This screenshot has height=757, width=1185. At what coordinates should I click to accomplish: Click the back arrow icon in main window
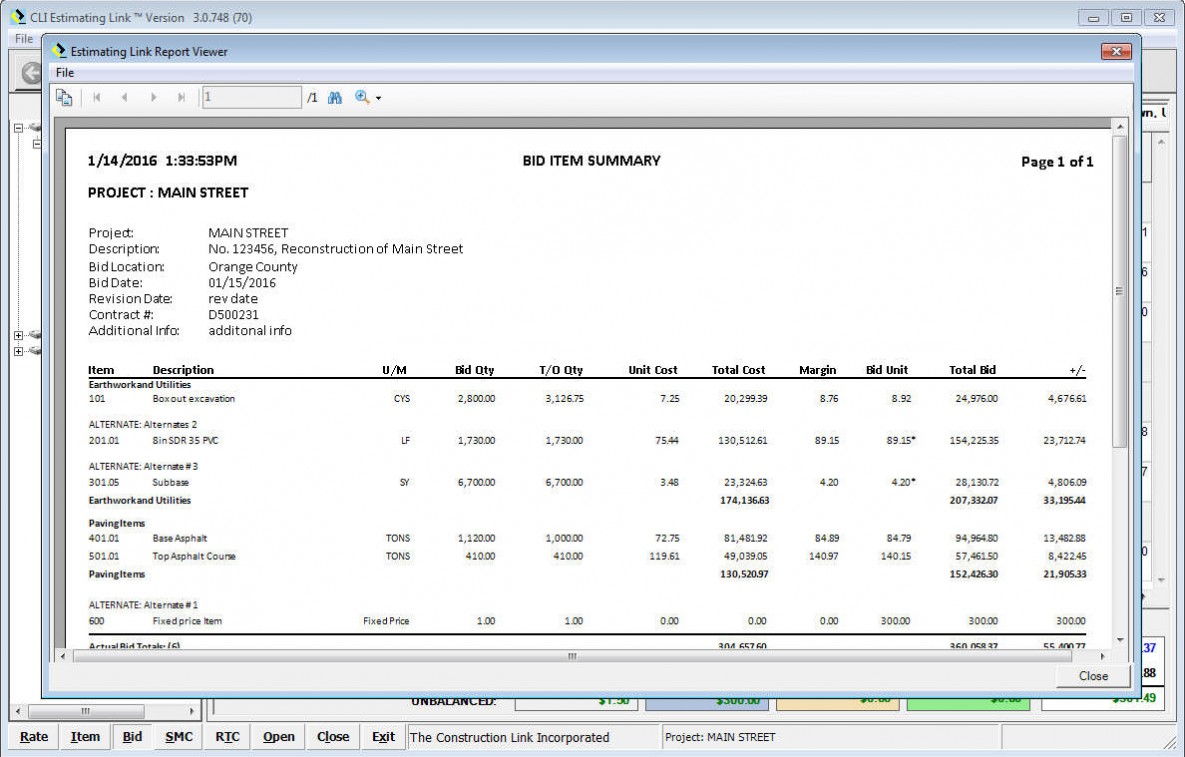point(30,73)
